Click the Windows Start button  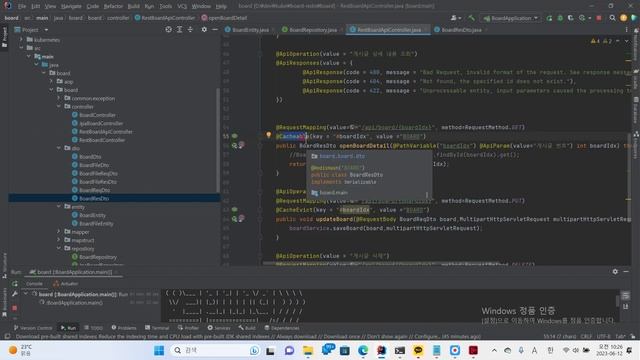159,350
